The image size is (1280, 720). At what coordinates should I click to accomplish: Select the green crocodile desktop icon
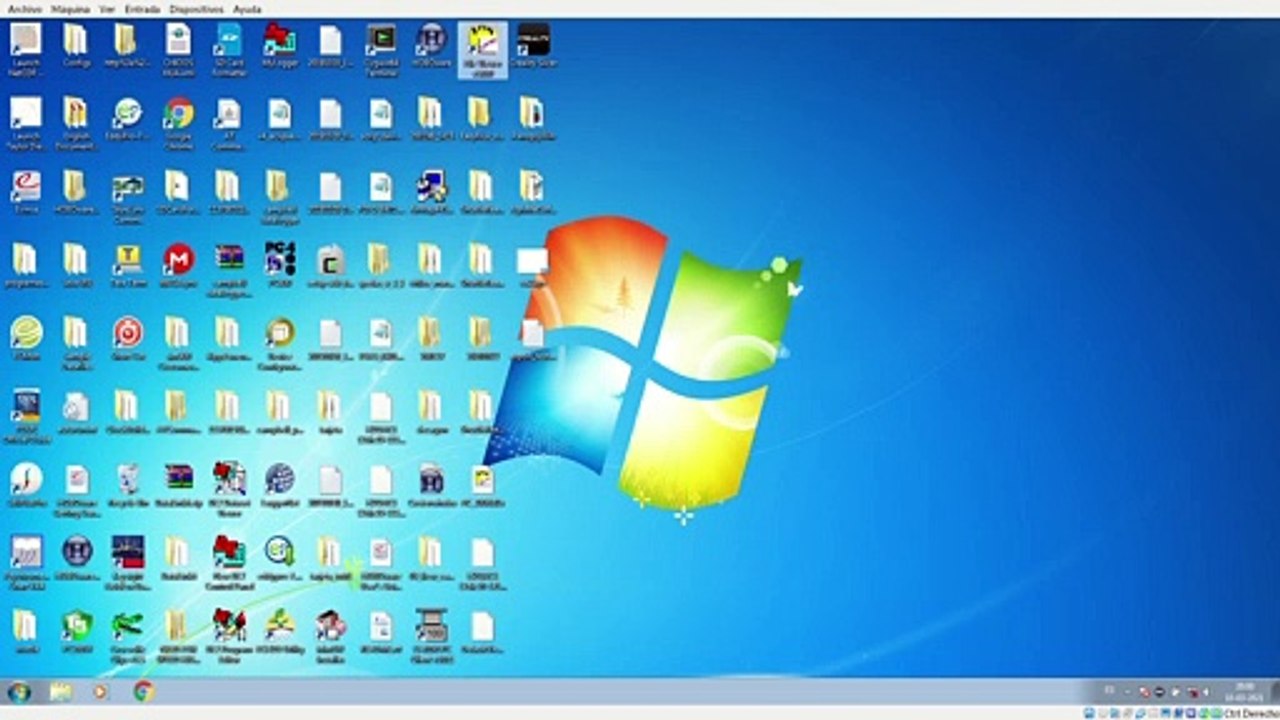click(x=128, y=634)
